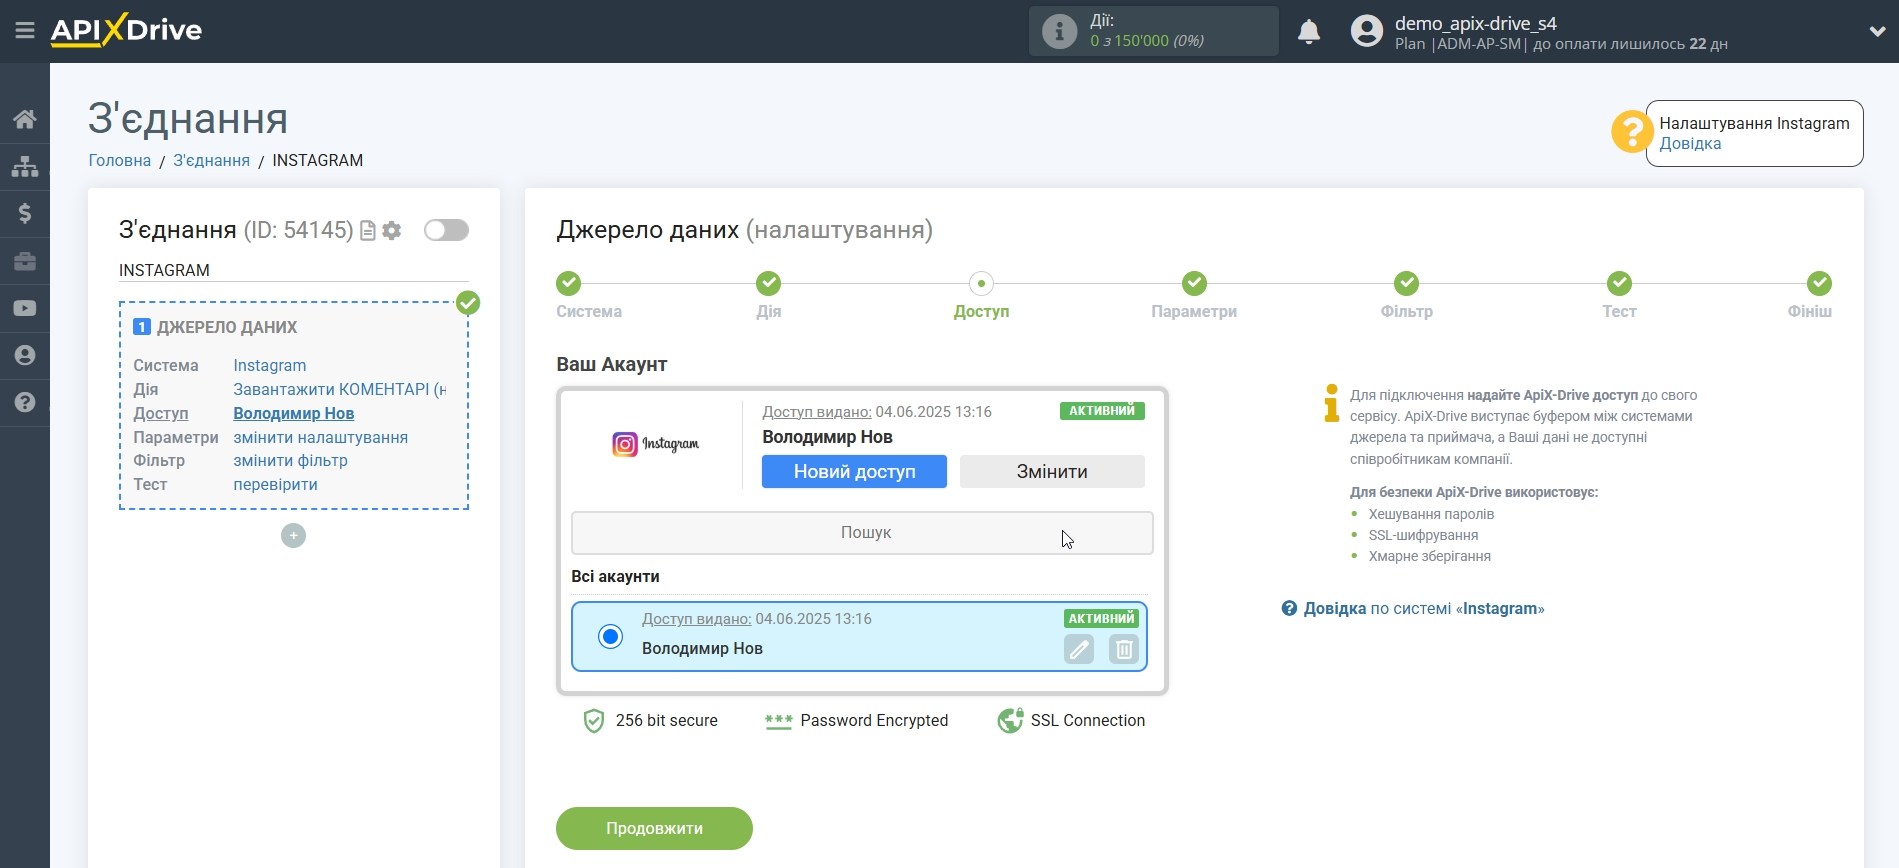Click змінити налаштування link
Viewport: 1899px width, 868px height.
click(320, 438)
